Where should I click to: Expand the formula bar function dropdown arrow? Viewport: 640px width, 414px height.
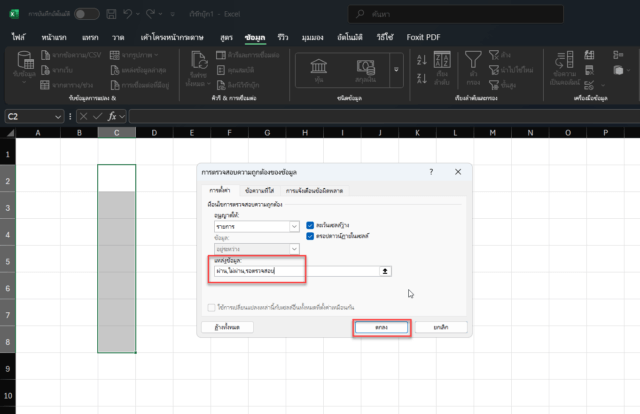click(x=122, y=117)
